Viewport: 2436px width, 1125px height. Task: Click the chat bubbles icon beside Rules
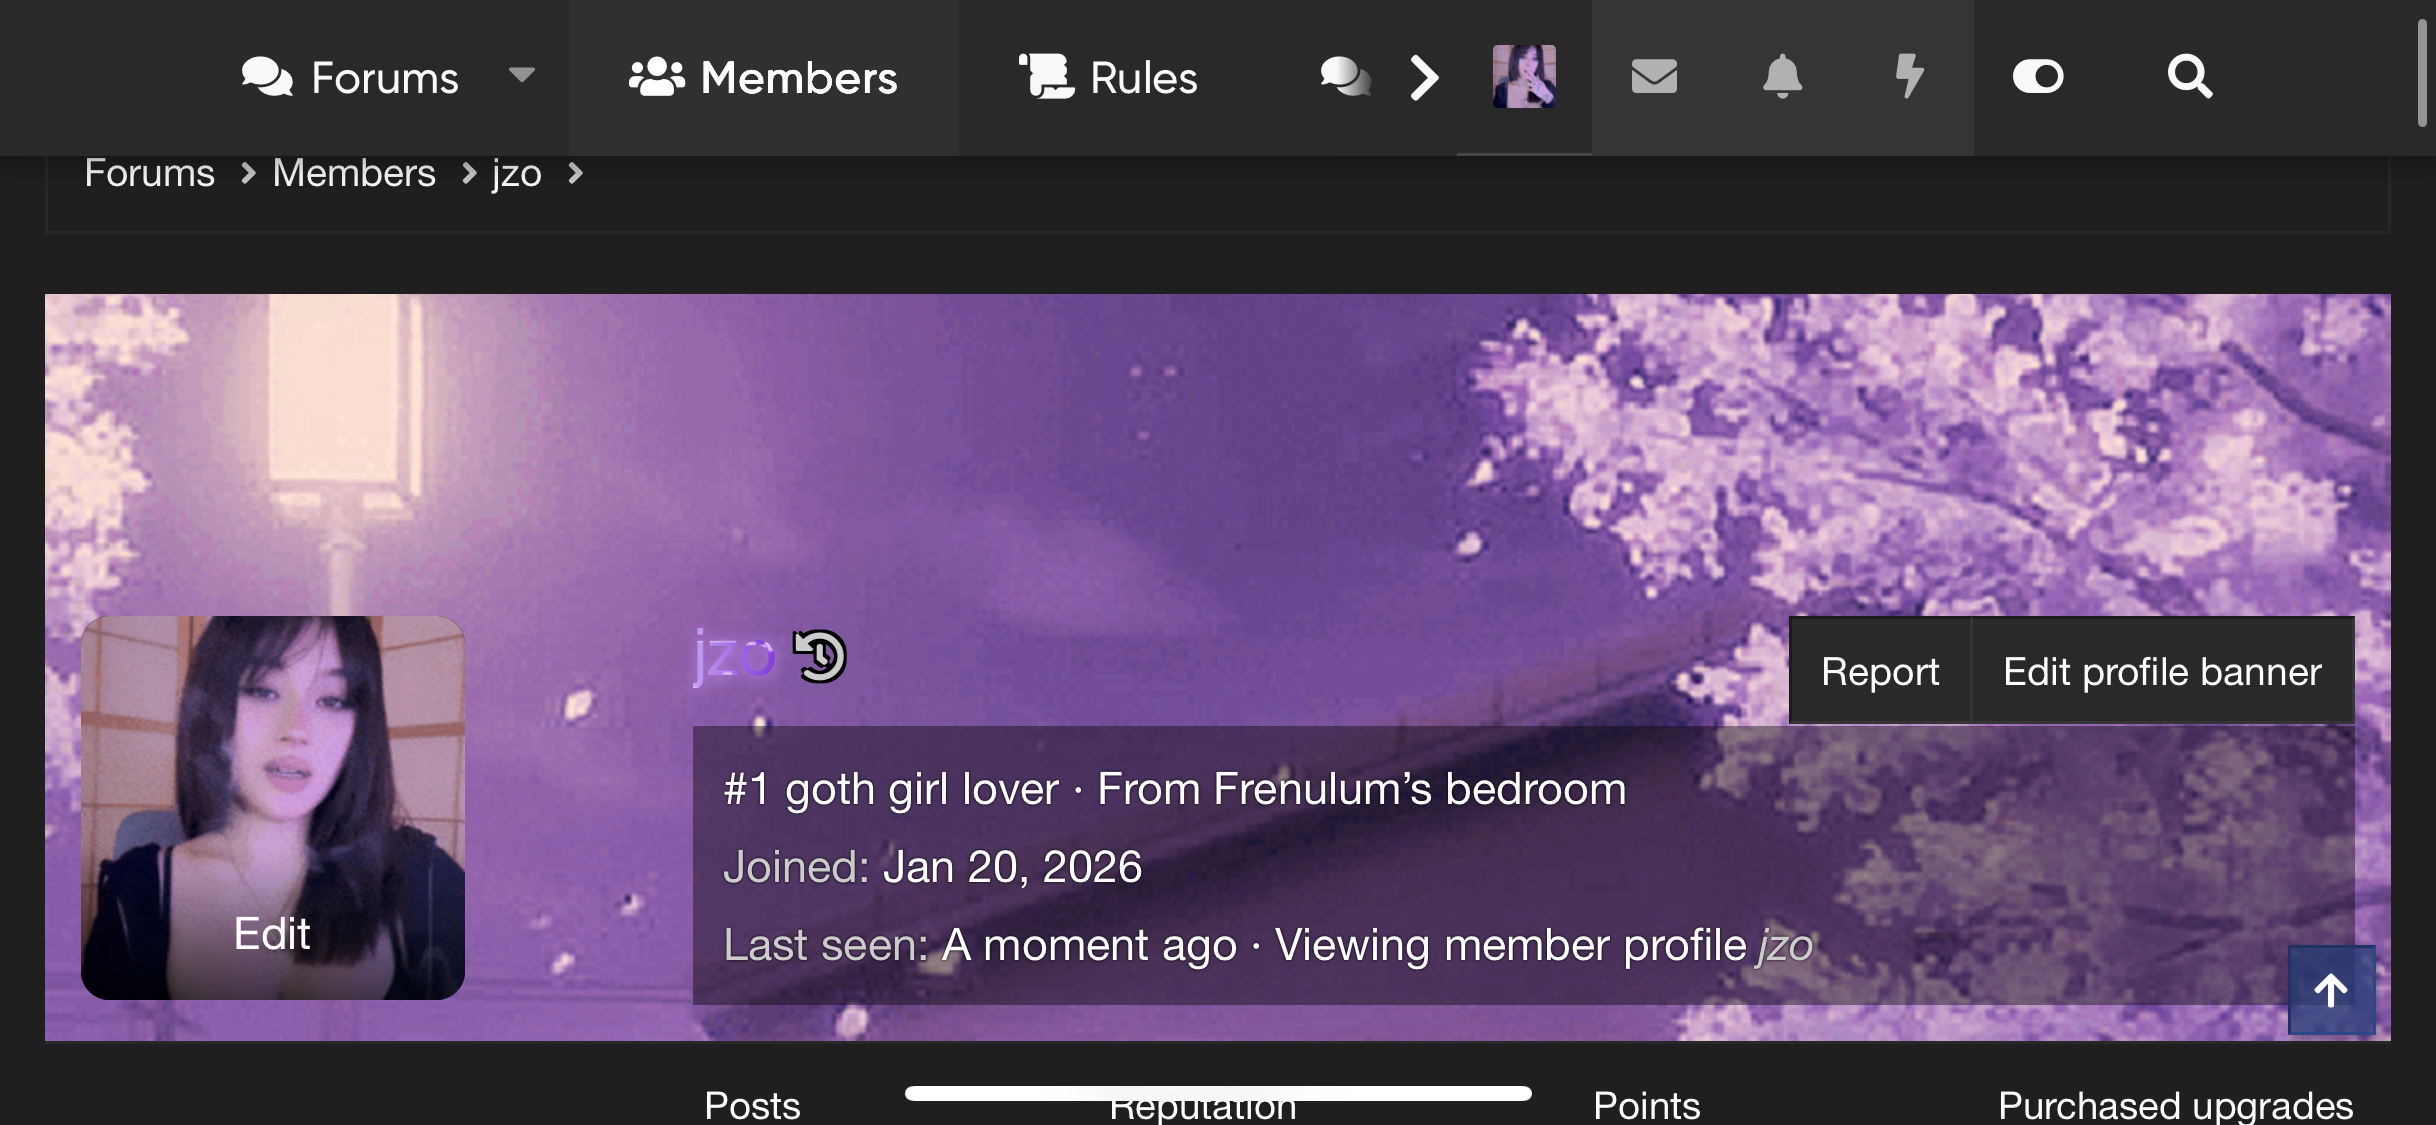(1345, 77)
